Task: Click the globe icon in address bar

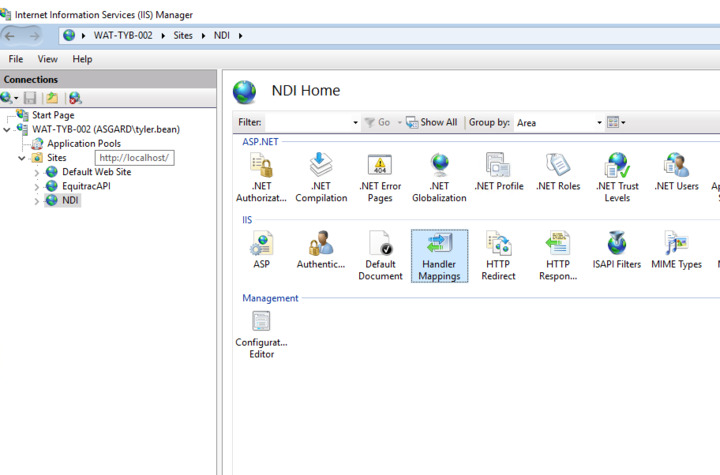Action: 69,35
